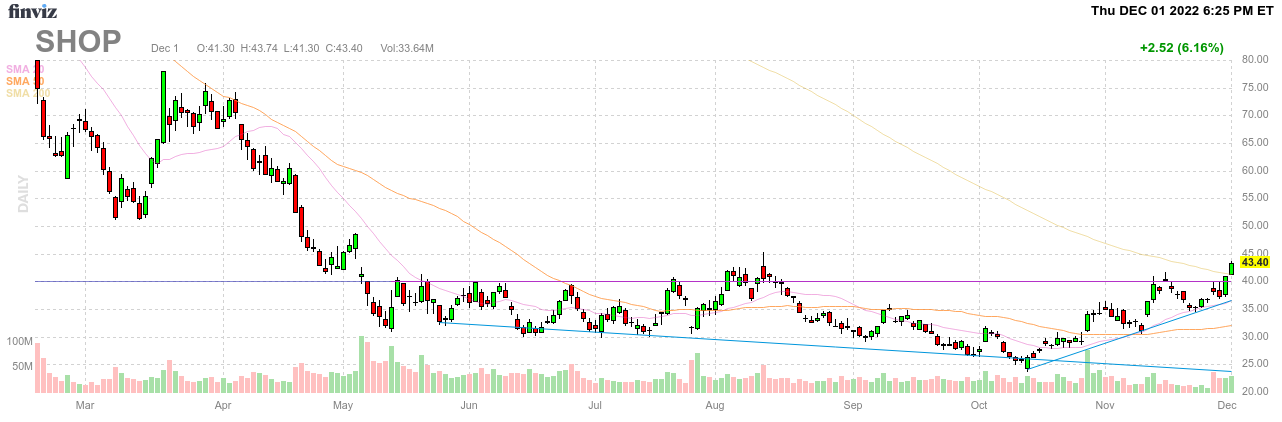Click the 30.00 price axis label

1254,337
